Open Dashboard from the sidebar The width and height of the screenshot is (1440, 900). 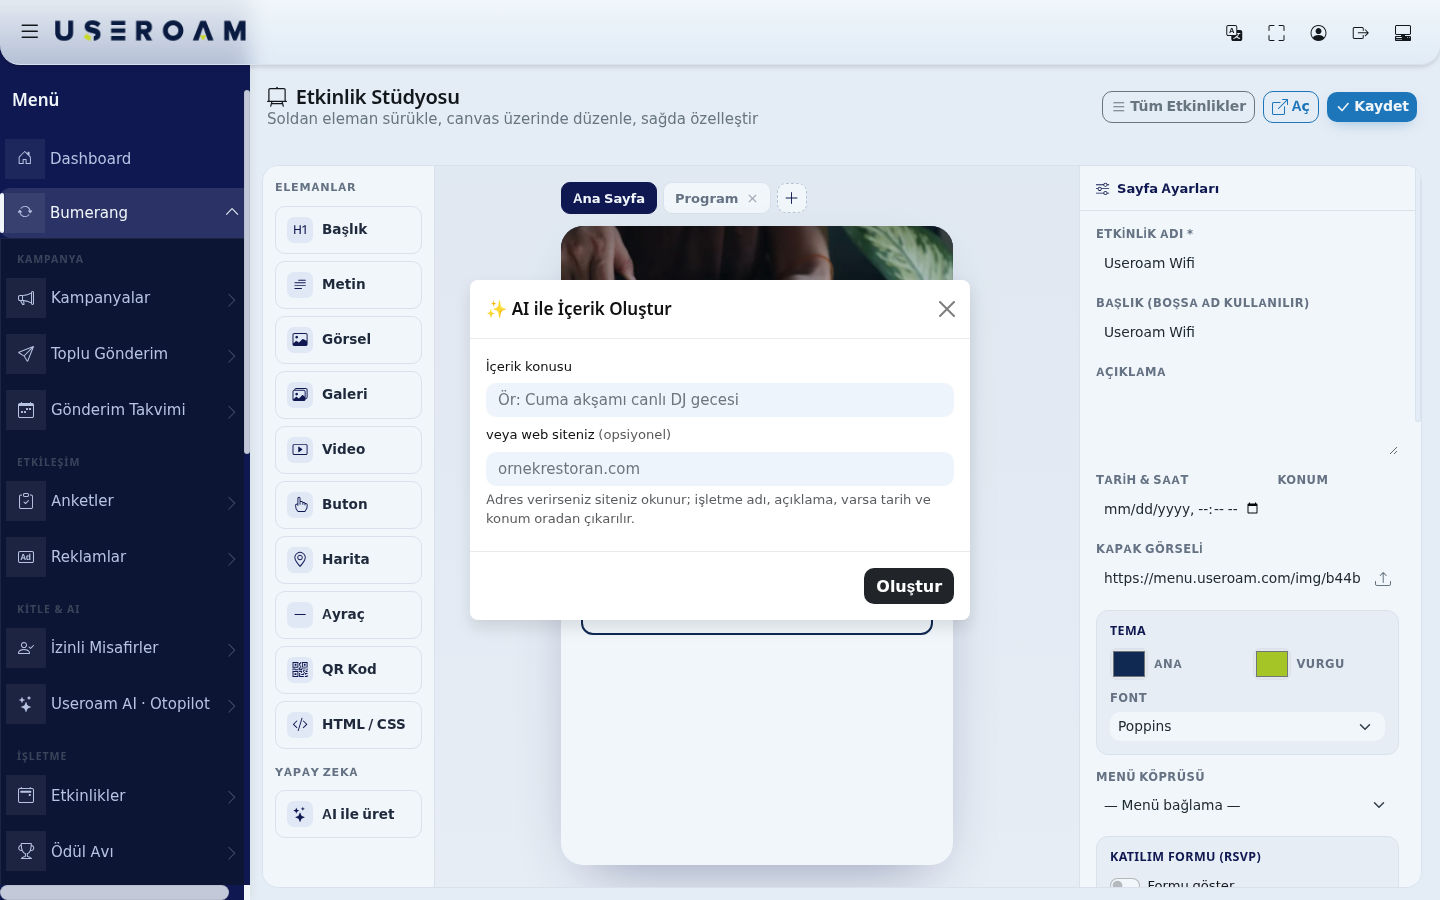pyautogui.click(x=124, y=159)
